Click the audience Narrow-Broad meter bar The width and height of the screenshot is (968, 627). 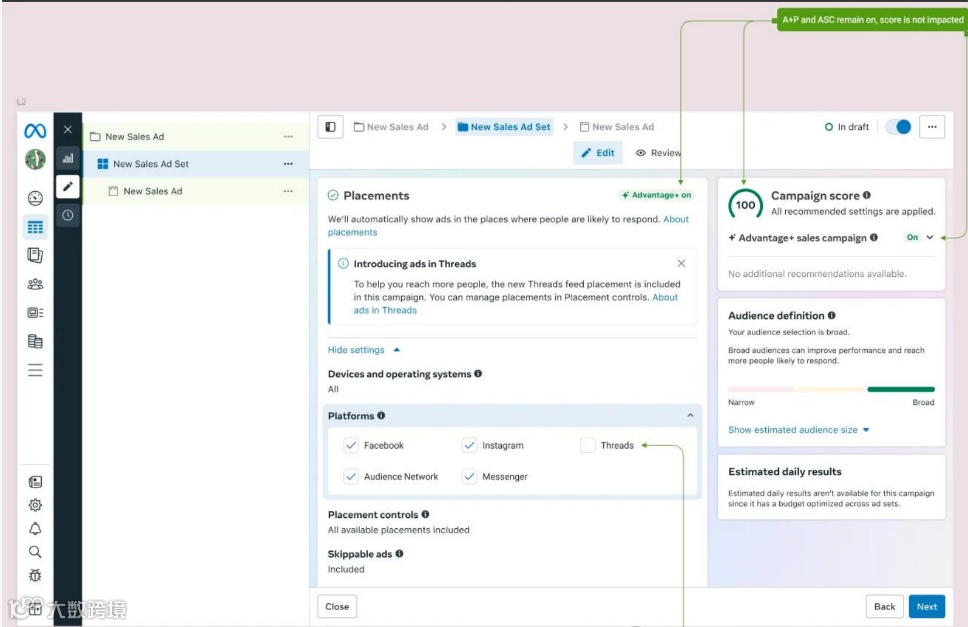click(x=831, y=389)
